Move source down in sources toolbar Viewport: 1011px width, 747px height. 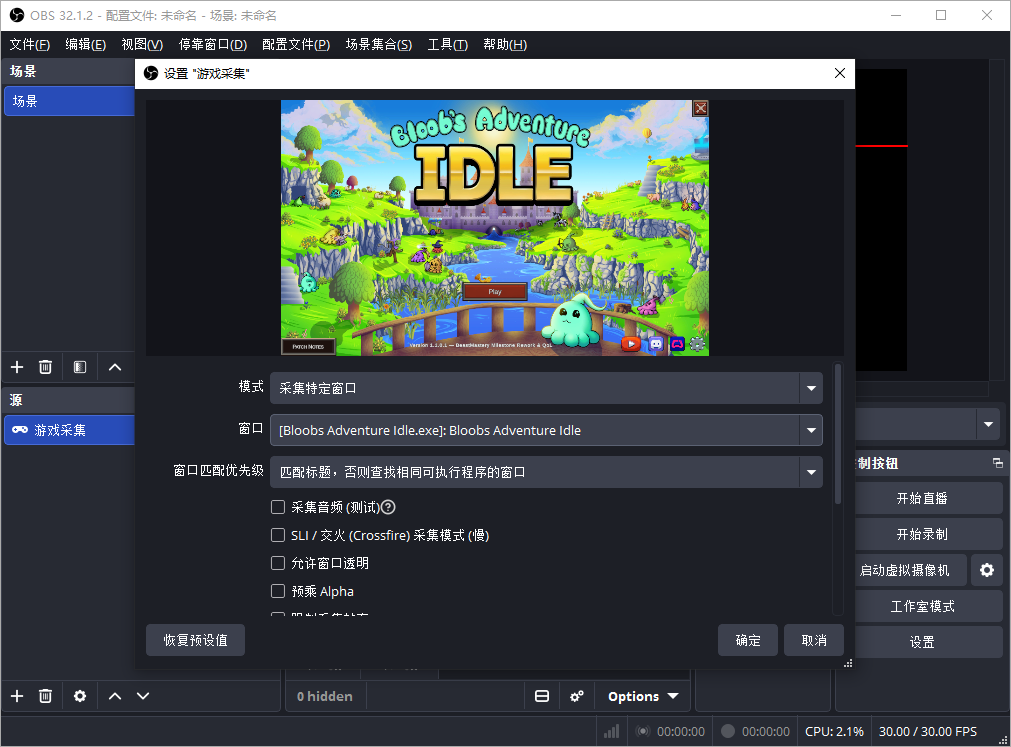143,695
